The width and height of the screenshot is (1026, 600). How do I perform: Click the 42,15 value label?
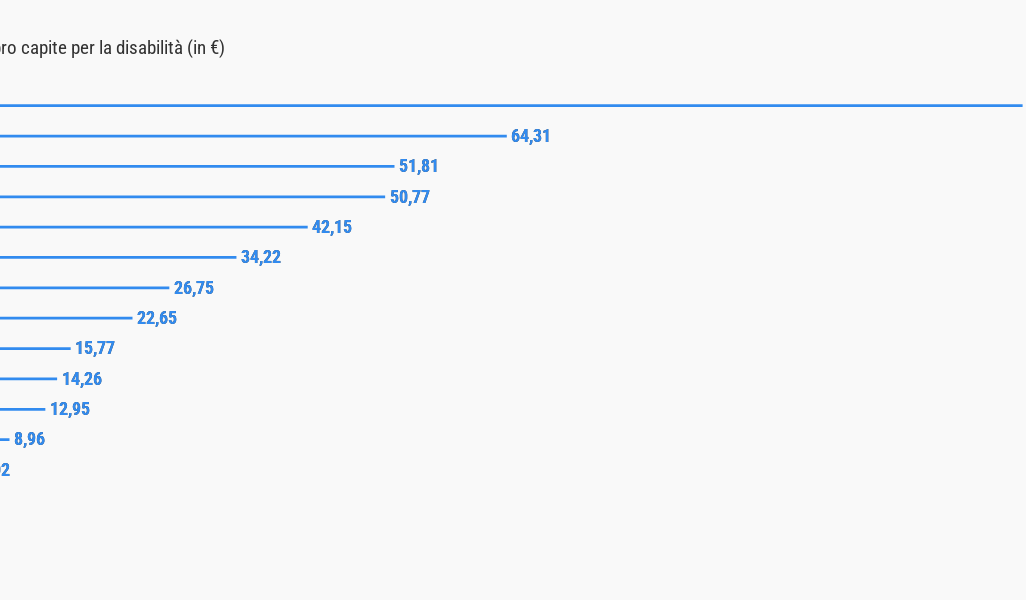click(332, 227)
